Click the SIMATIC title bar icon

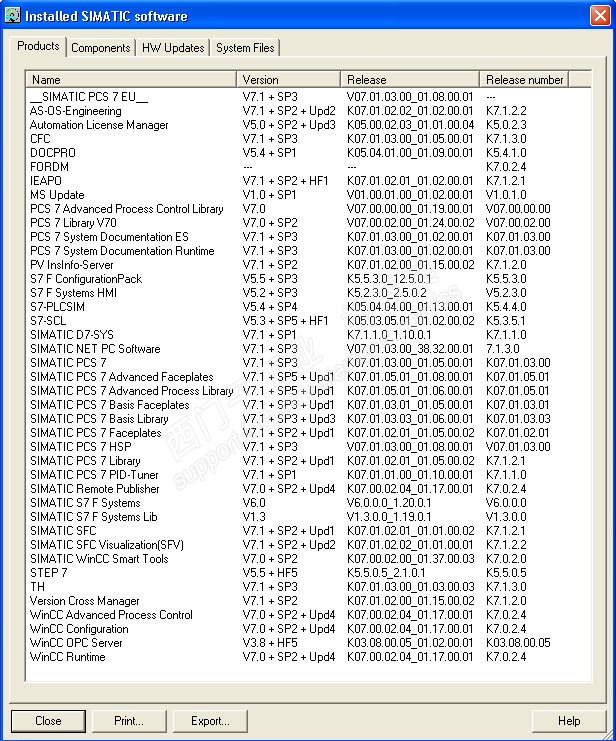pyautogui.click(x=13, y=15)
